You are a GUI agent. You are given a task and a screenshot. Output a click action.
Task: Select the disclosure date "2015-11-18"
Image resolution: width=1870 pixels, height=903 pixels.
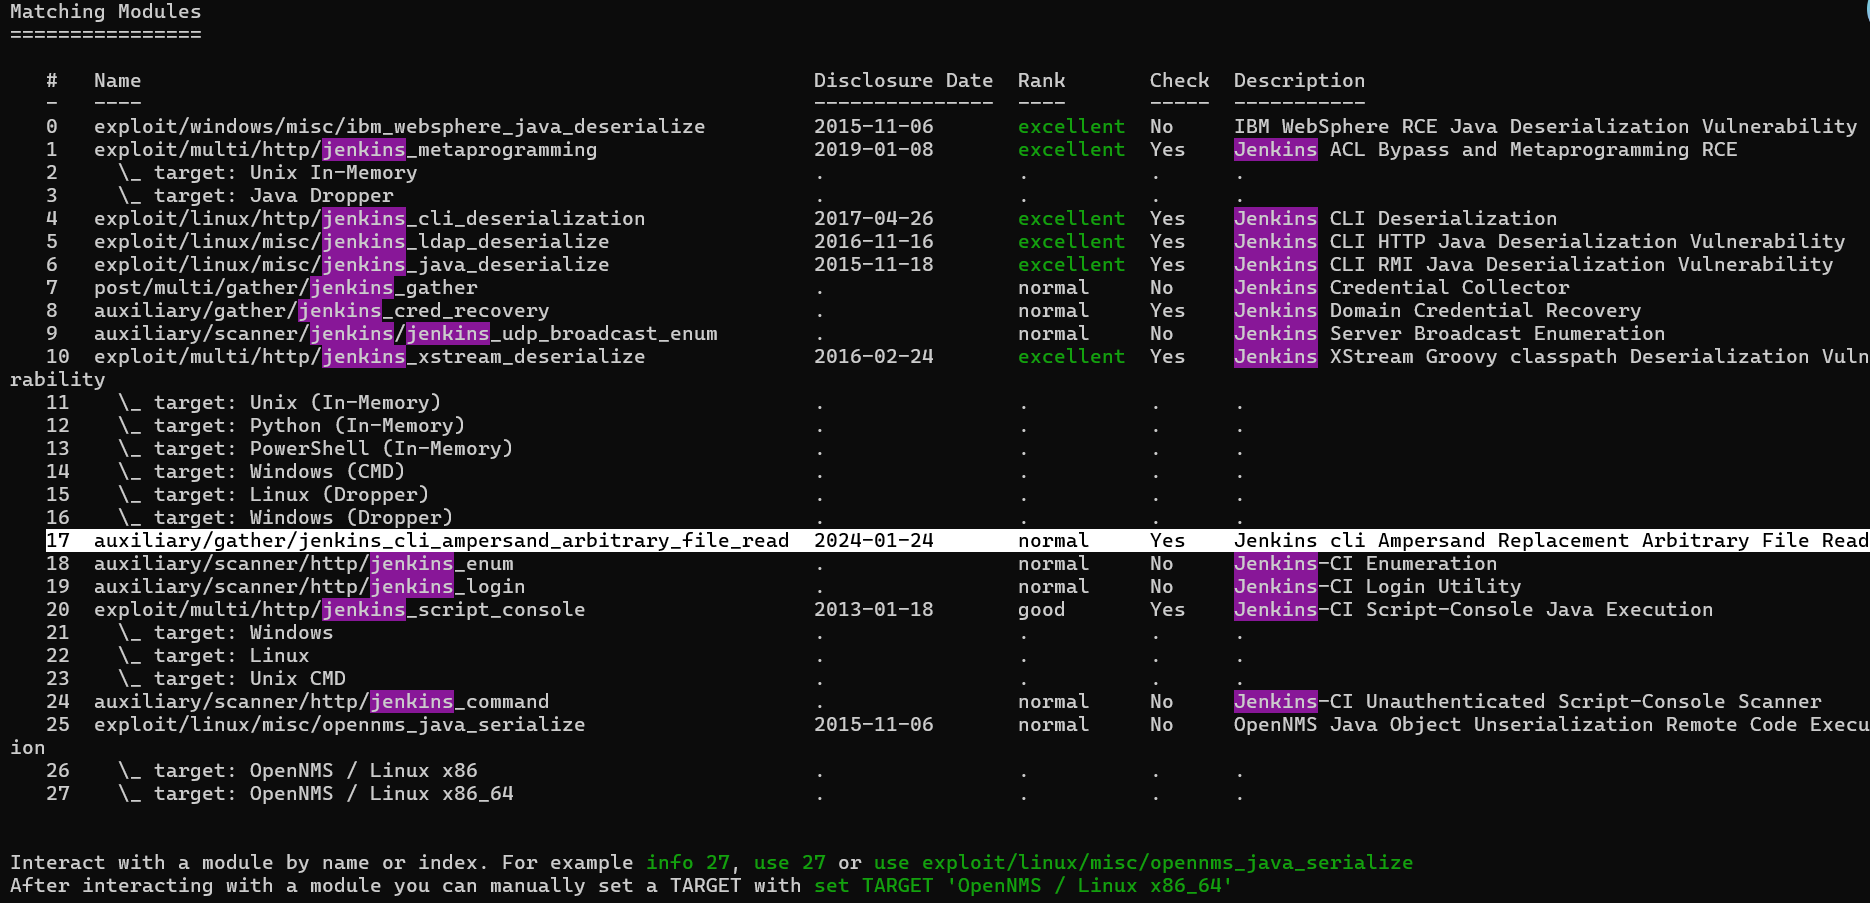(x=874, y=265)
